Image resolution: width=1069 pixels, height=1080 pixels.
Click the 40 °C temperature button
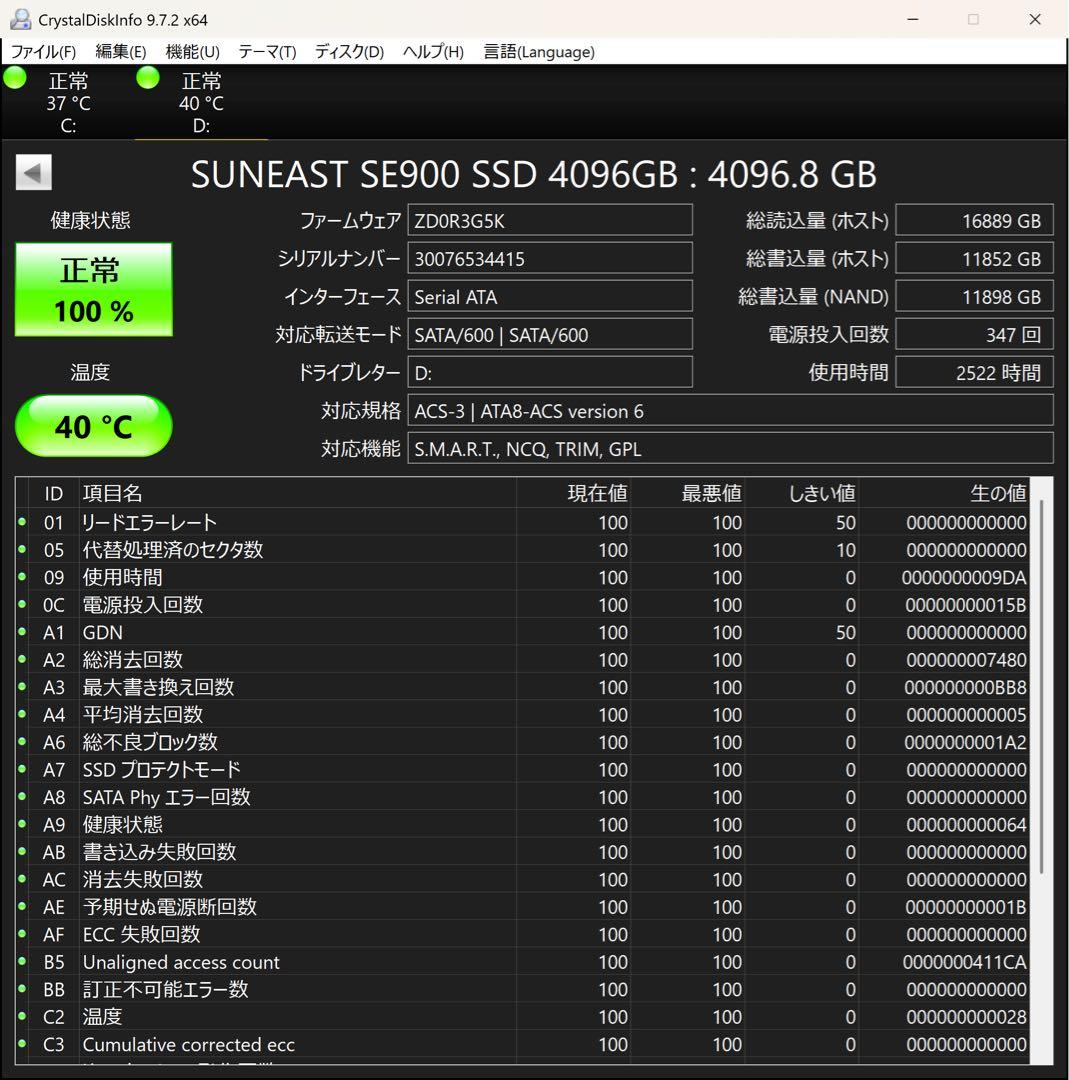click(x=94, y=426)
